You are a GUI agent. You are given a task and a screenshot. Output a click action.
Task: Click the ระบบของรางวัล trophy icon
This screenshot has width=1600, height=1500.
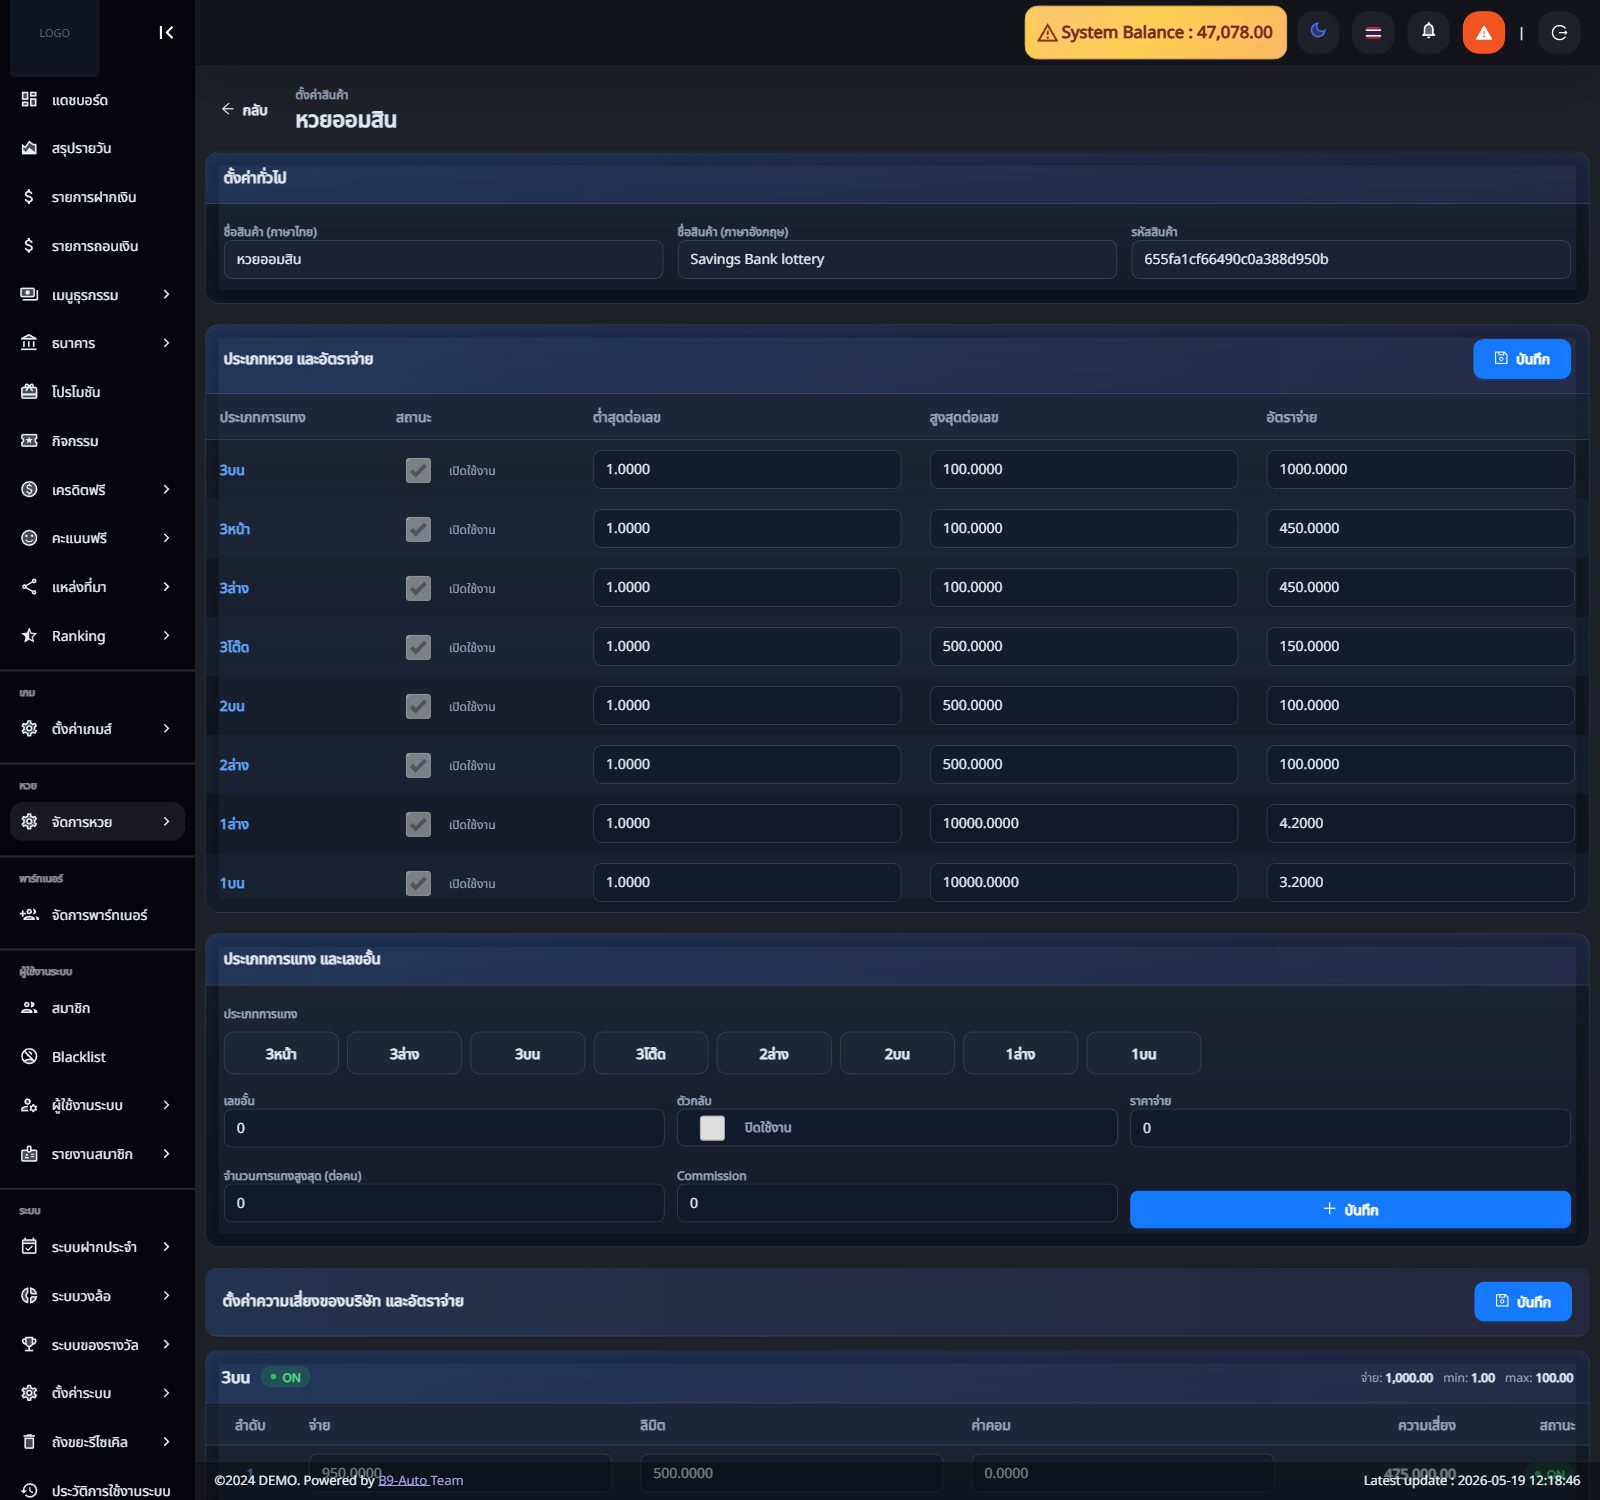click(x=29, y=1345)
